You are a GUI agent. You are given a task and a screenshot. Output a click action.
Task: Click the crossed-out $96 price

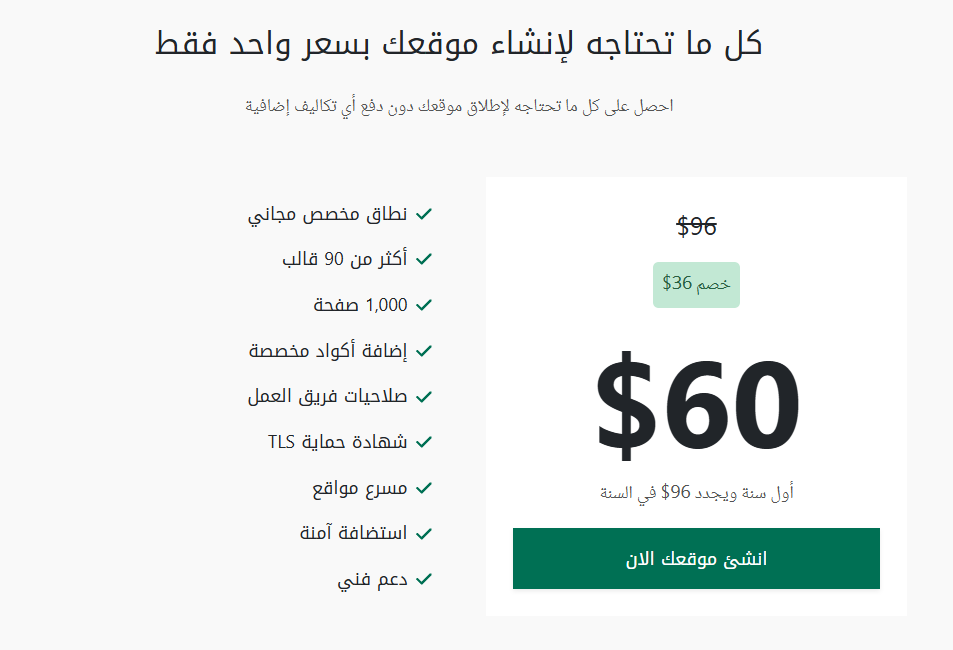pos(697,226)
